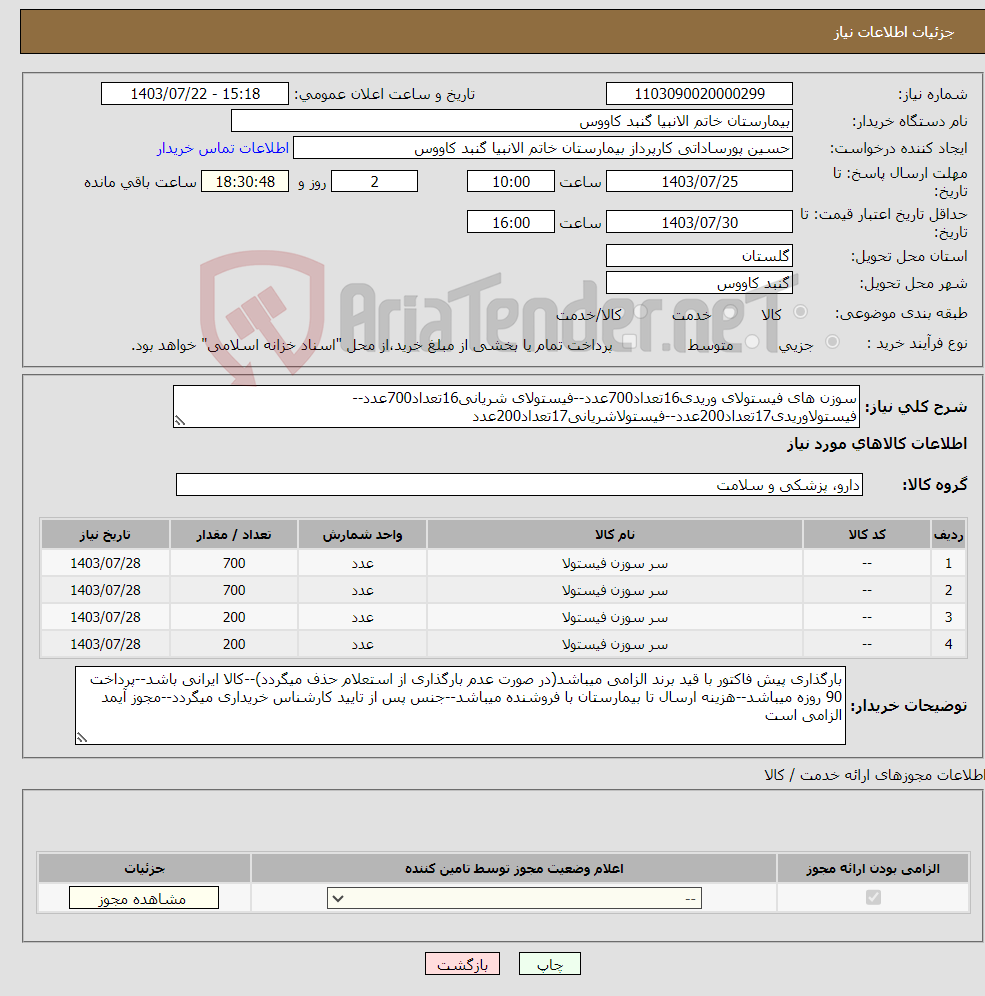
Task: Click the general need description textarea
Action: (x=516, y=407)
